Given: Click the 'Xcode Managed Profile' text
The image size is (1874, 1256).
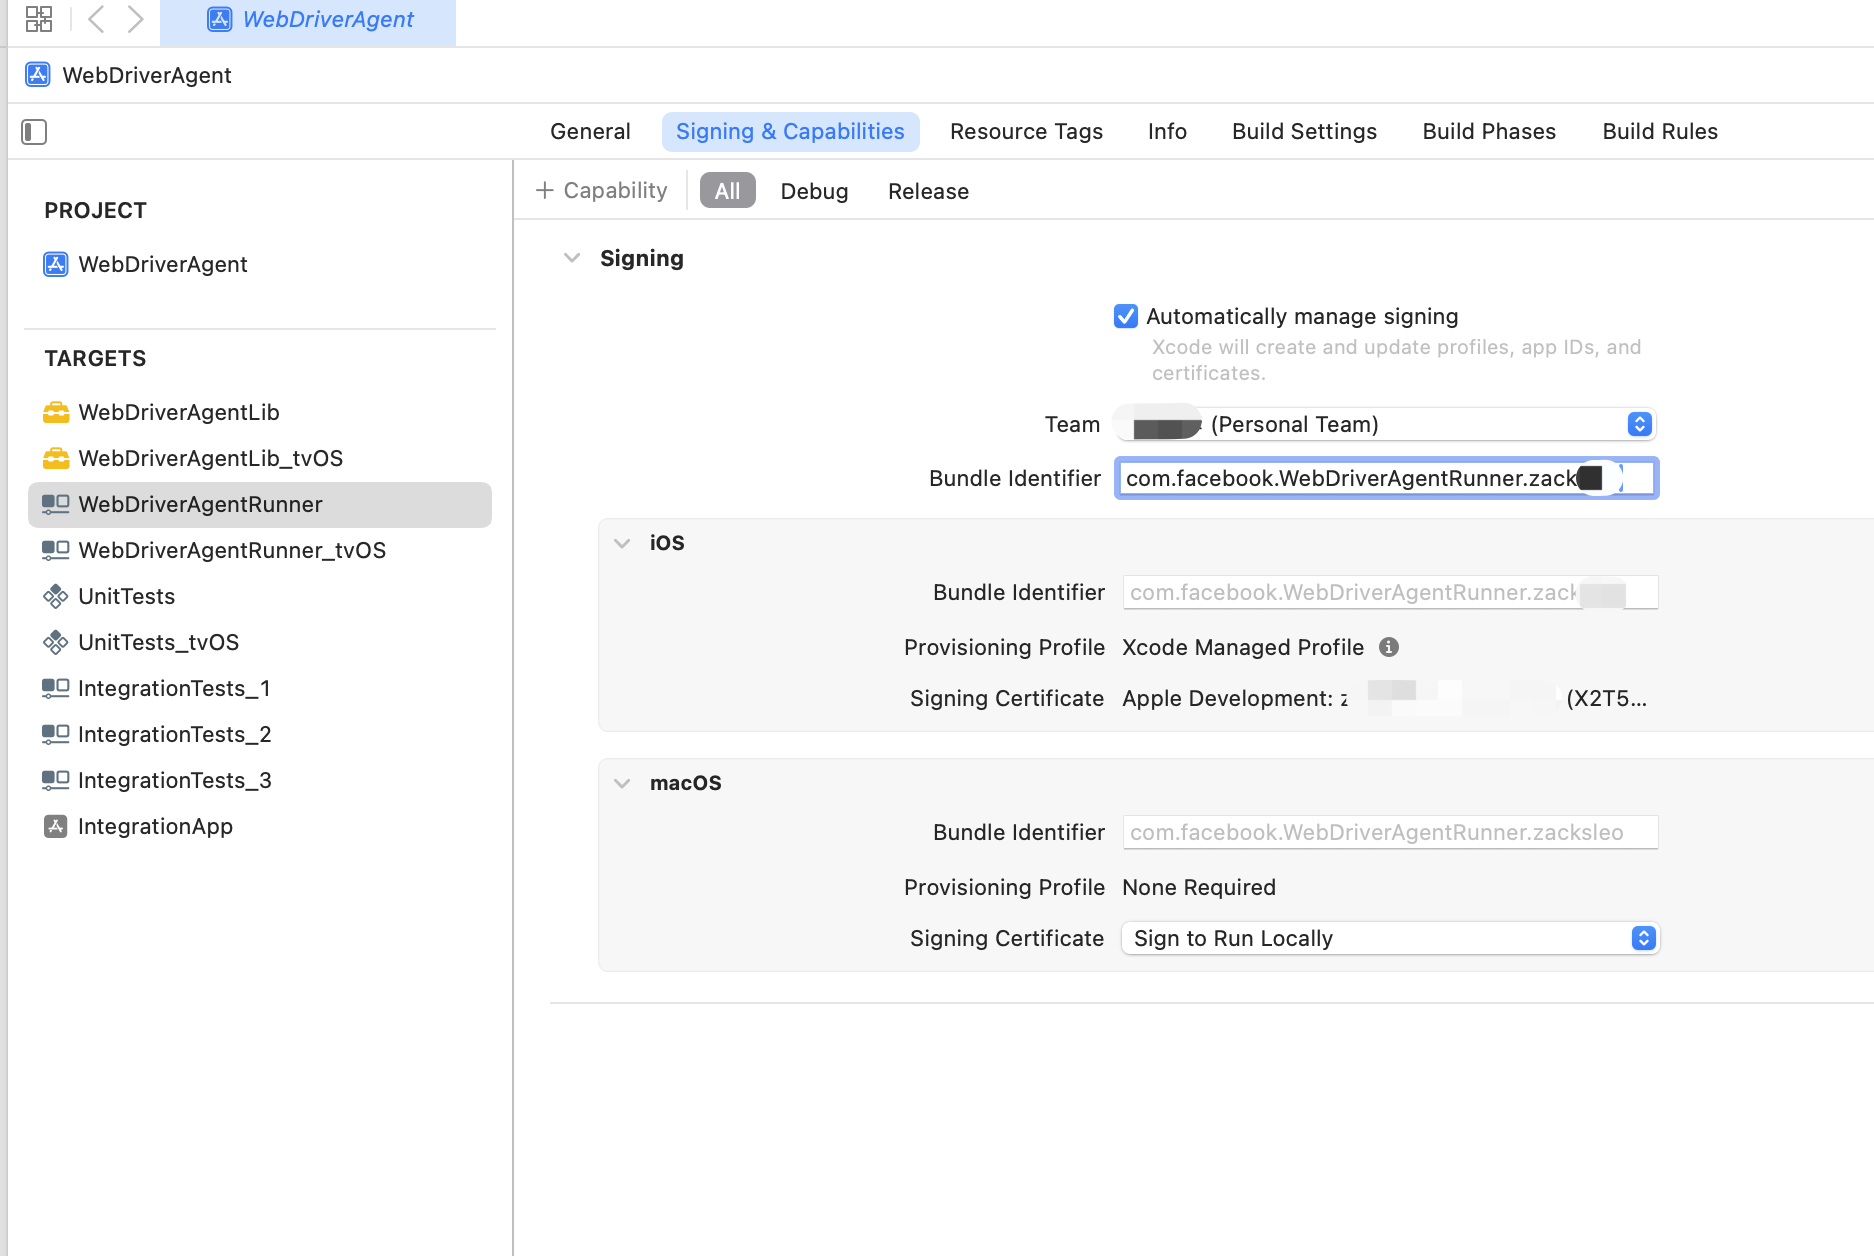Looking at the screenshot, I should point(1243,647).
